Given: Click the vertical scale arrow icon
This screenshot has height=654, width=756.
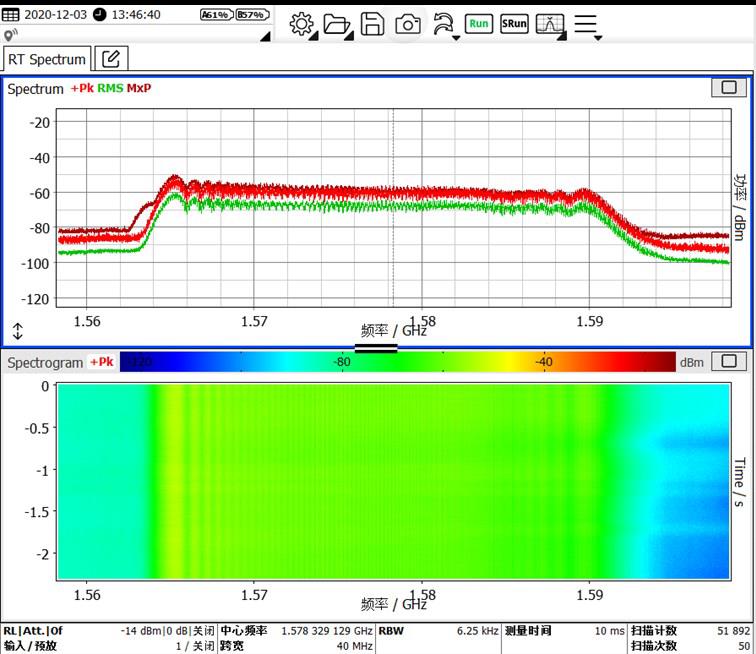Looking at the screenshot, I should 17,331.
